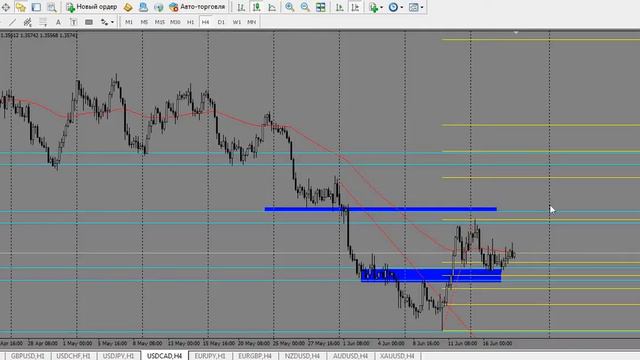Screen dimensions: 640x360
Task: Switch timeframe to M15
Action: (x=160, y=22)
